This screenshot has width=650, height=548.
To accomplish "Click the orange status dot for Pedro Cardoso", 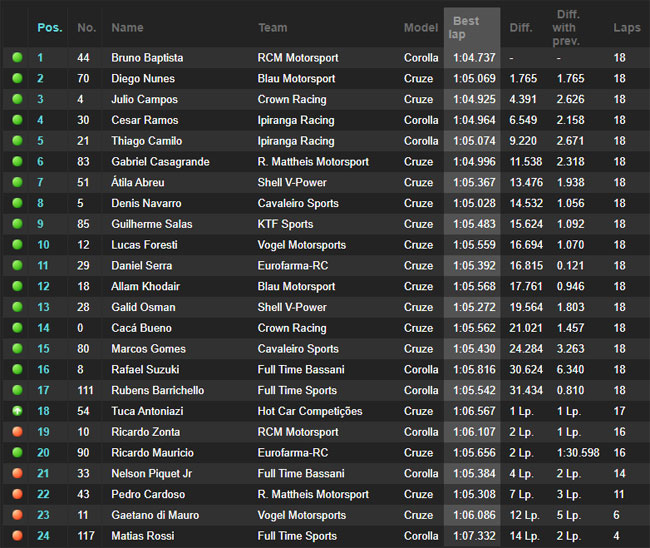I will click(x=17, y=494).
